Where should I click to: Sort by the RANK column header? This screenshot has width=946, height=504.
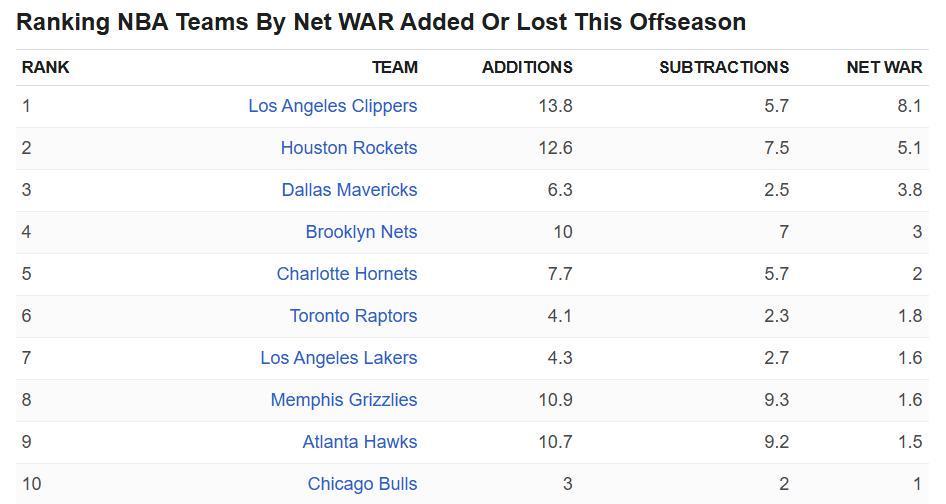(x=46, y=67)
